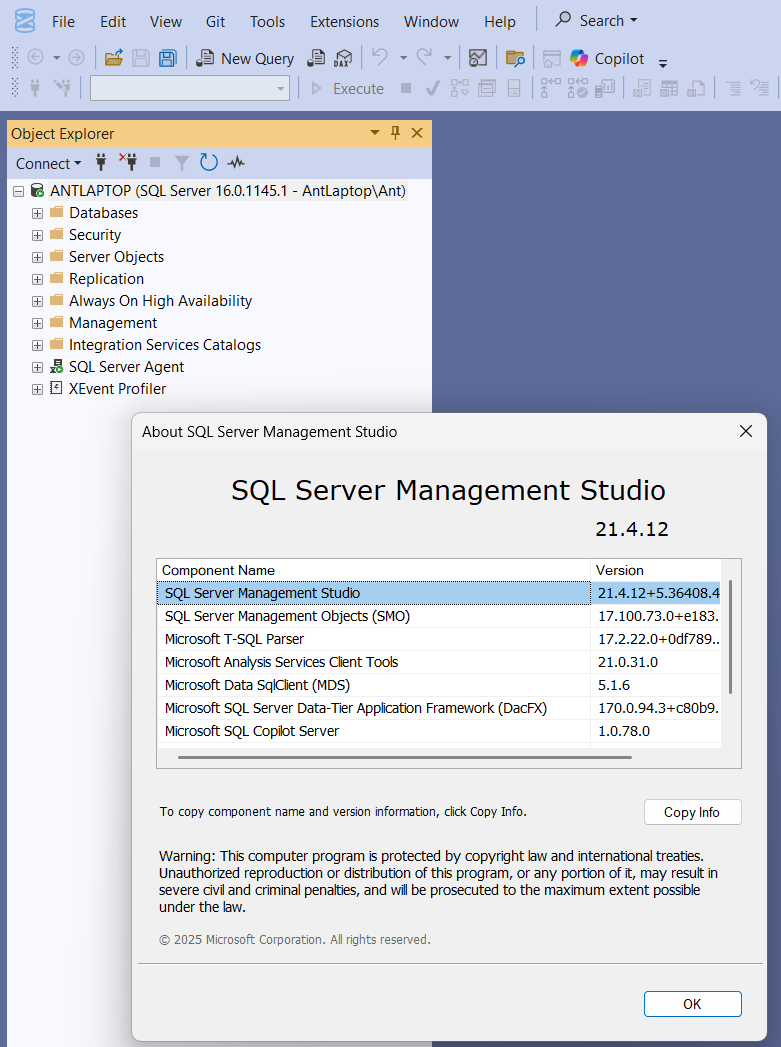The image size is (781, 1047).
Task: Open the Copilot panel from the toolbar
Action: click(608, 58)
